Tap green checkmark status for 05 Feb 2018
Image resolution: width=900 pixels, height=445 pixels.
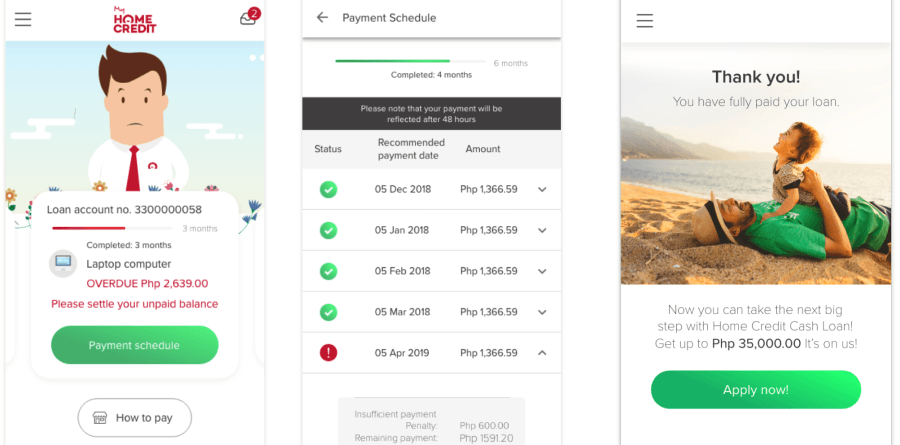(328, 271)
